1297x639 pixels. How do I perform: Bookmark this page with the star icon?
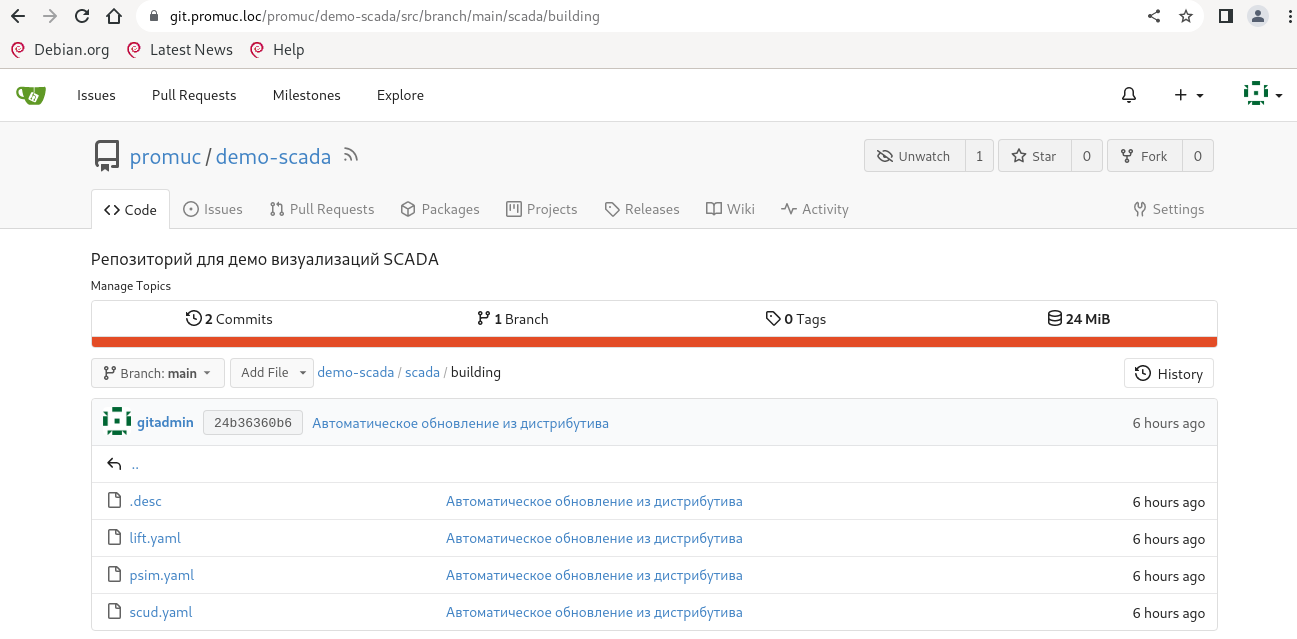1186,16
